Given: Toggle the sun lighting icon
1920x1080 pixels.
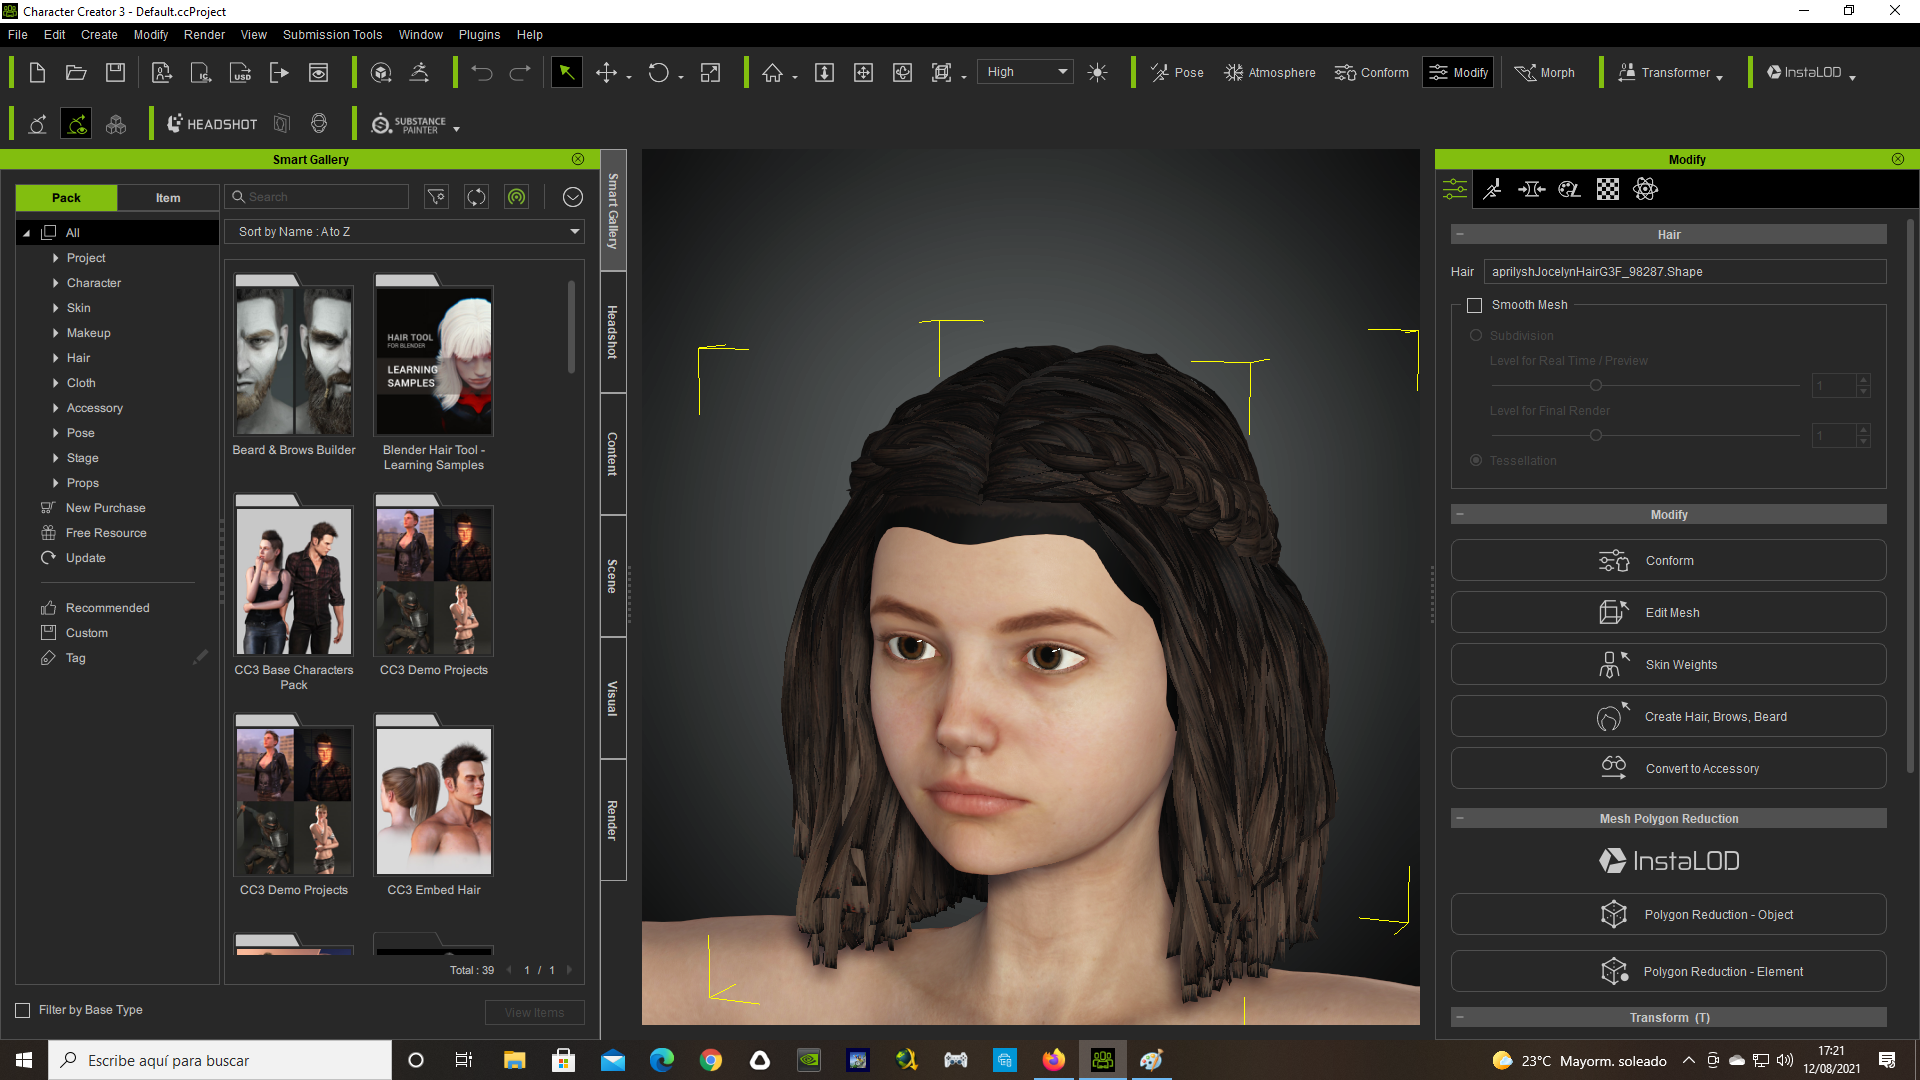Looking at the screenshot, I should coord(1097,72).
